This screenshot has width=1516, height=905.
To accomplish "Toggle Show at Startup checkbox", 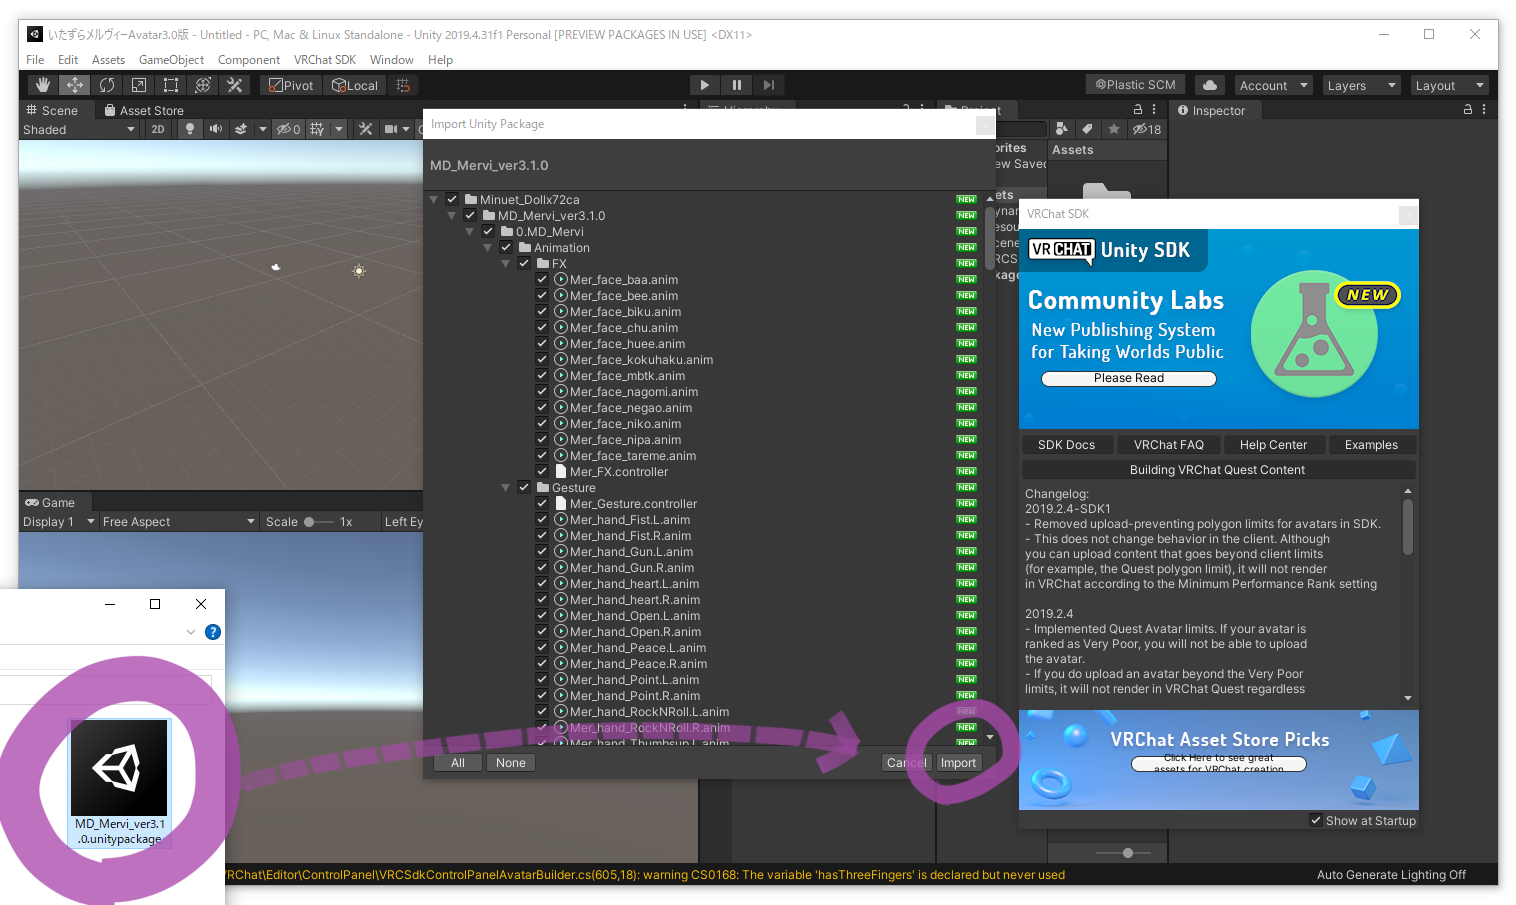I will (x=1316, y=820).
